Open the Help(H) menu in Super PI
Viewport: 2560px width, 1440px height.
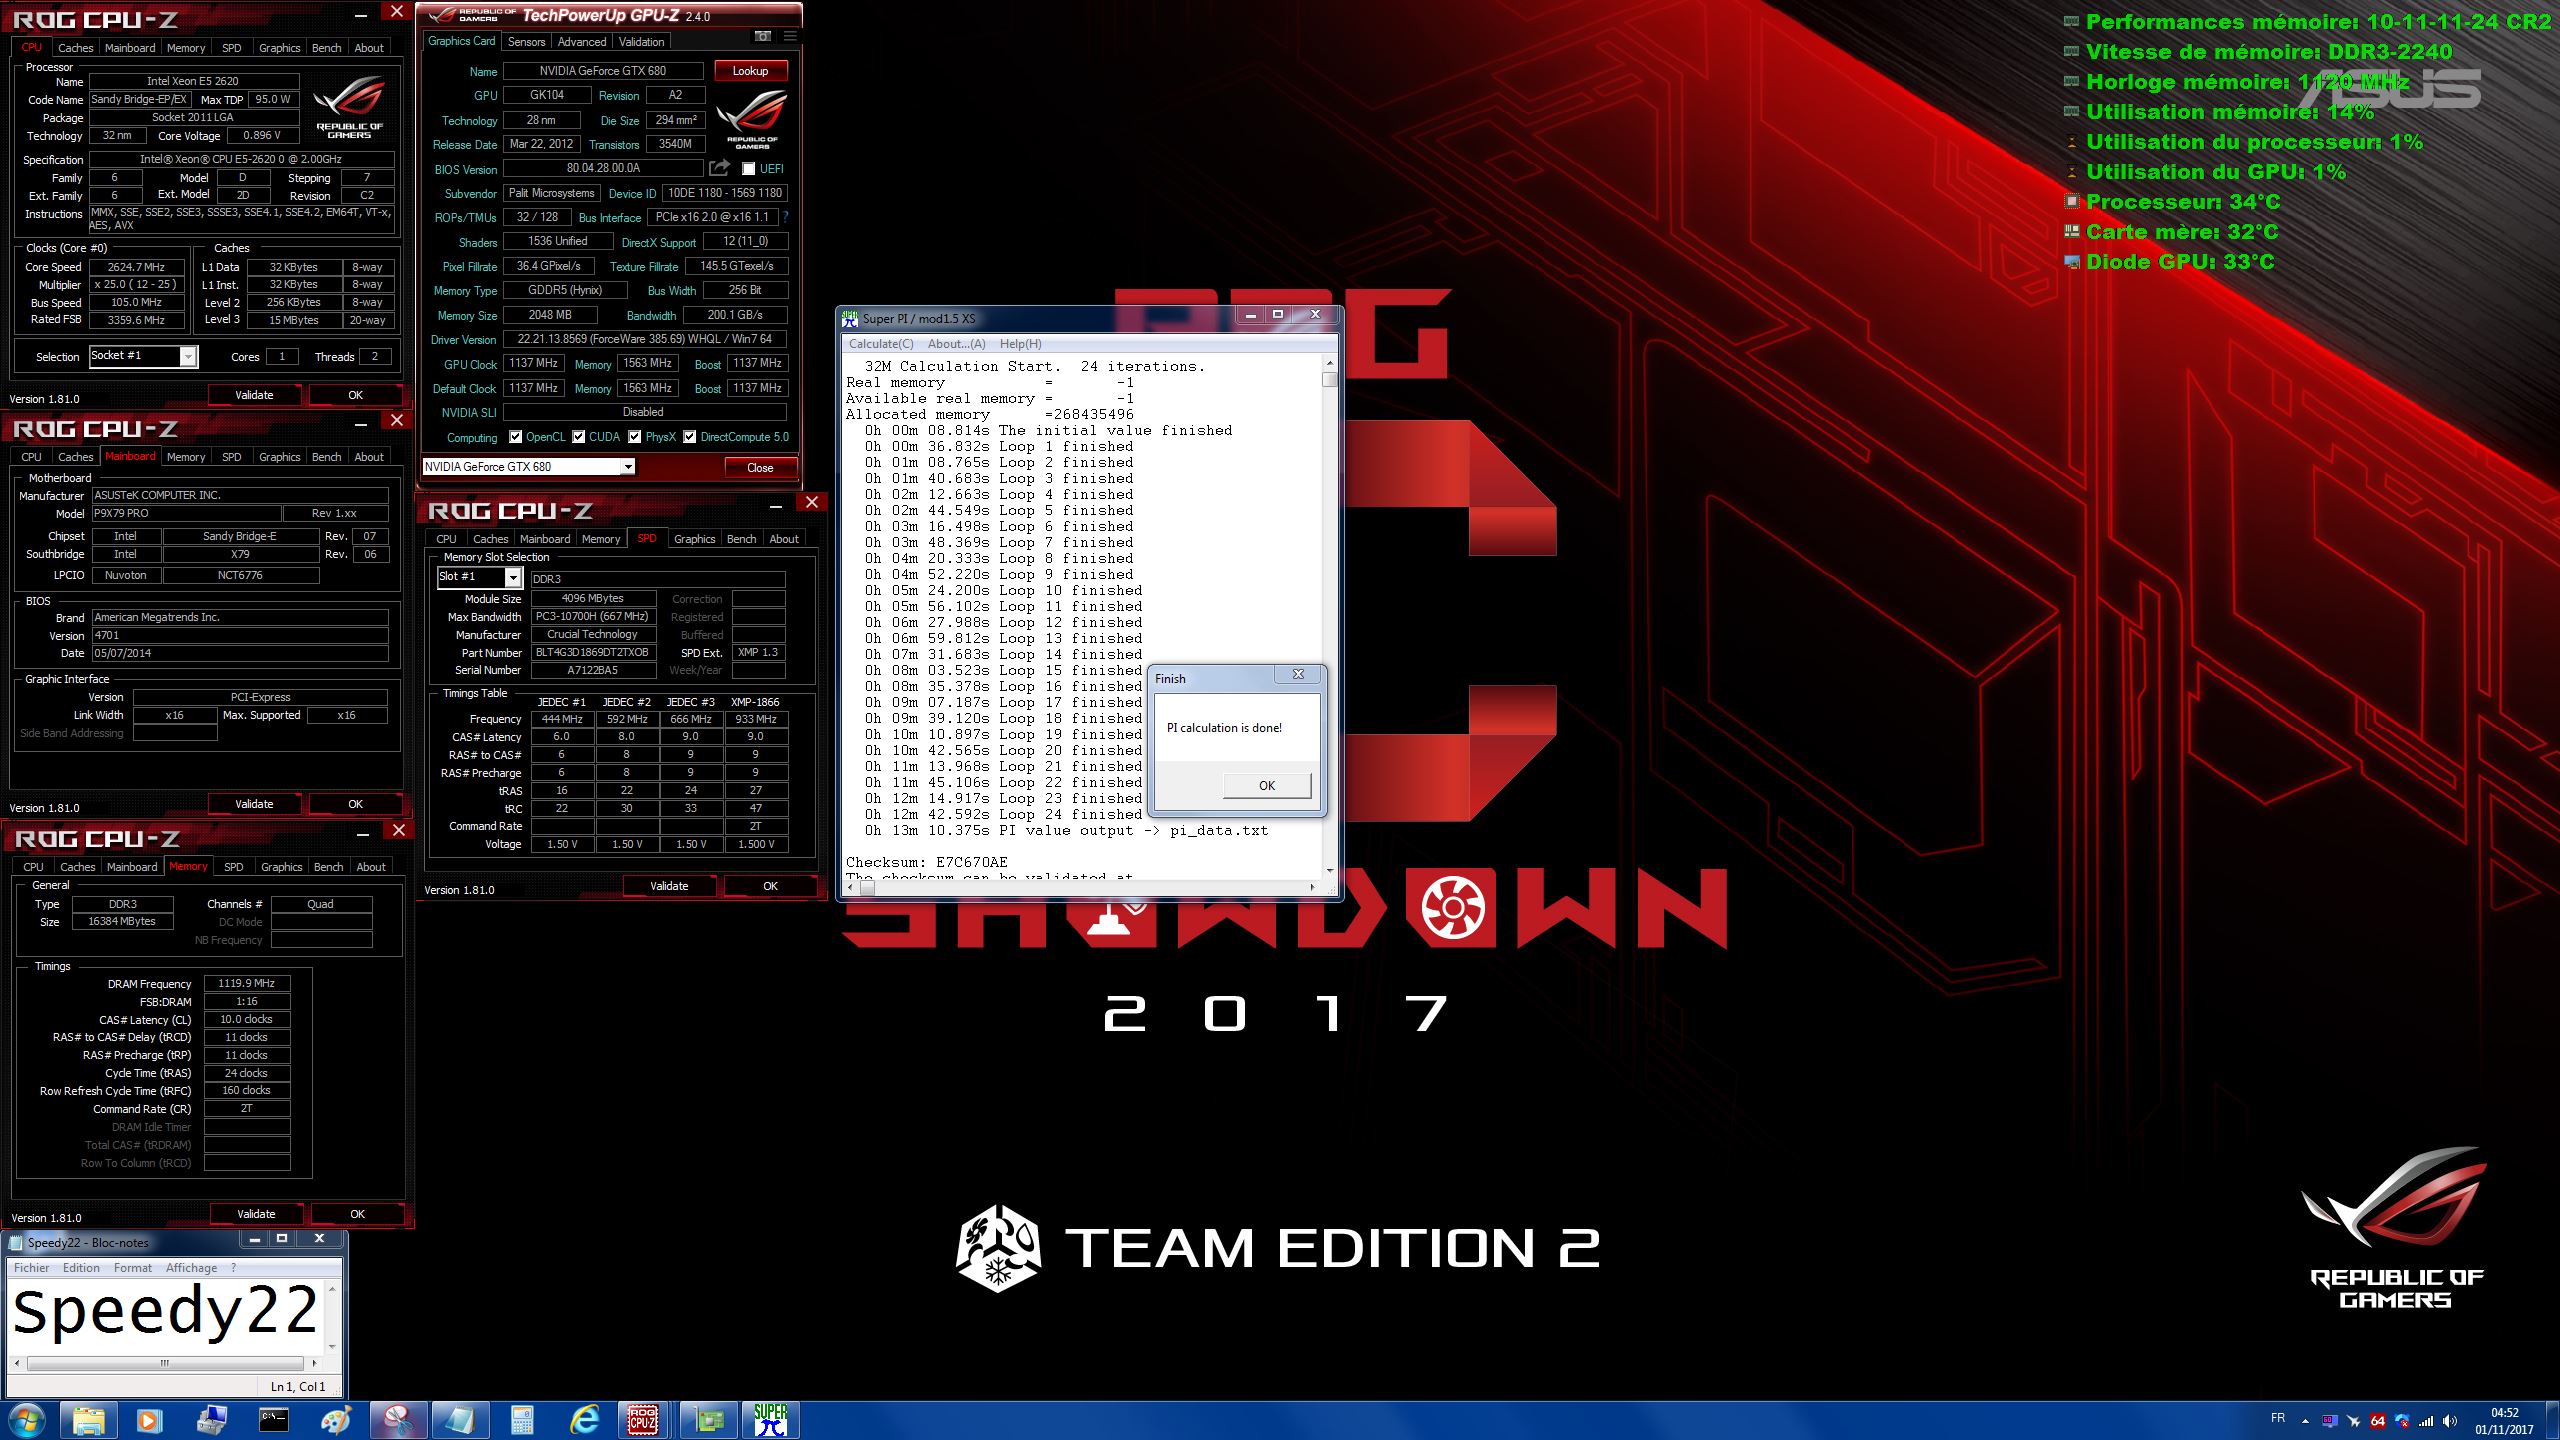[x=1020, y=344]
